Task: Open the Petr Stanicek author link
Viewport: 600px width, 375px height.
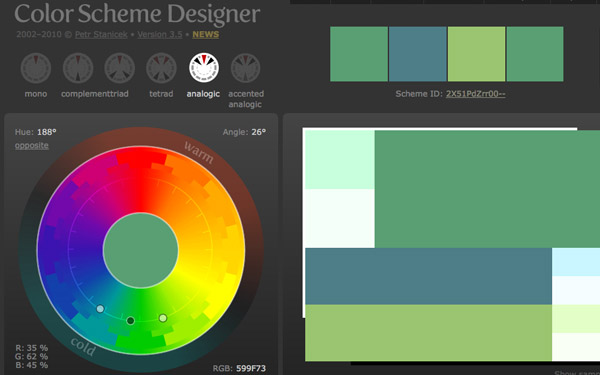Action: click(101, 34)
